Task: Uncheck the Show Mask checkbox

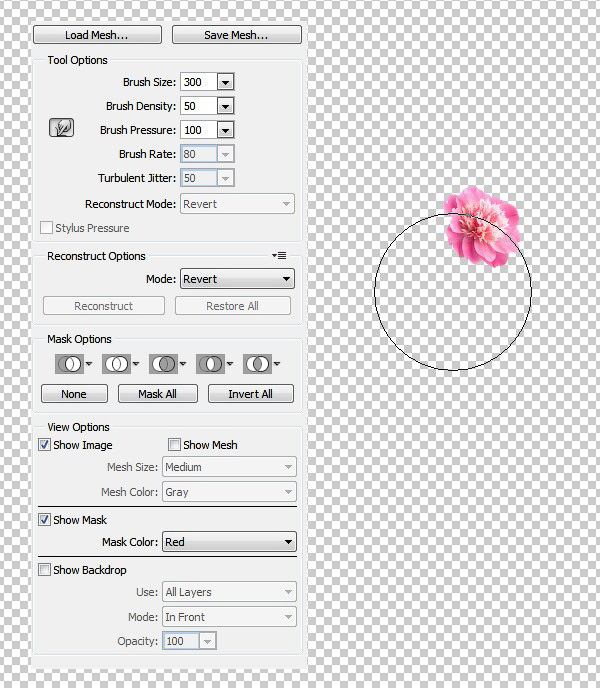Action: tap(44, 520)
